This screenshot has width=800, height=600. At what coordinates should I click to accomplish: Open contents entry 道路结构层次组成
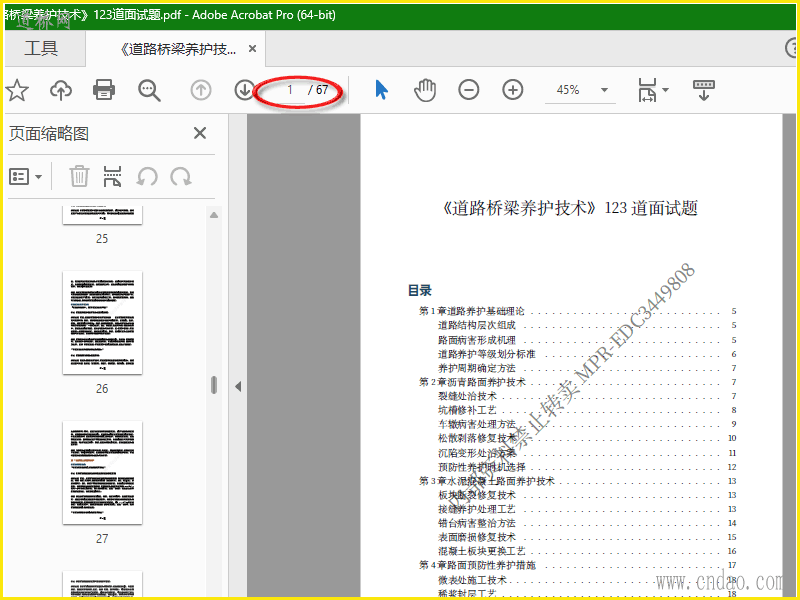(x=477, y=325)
